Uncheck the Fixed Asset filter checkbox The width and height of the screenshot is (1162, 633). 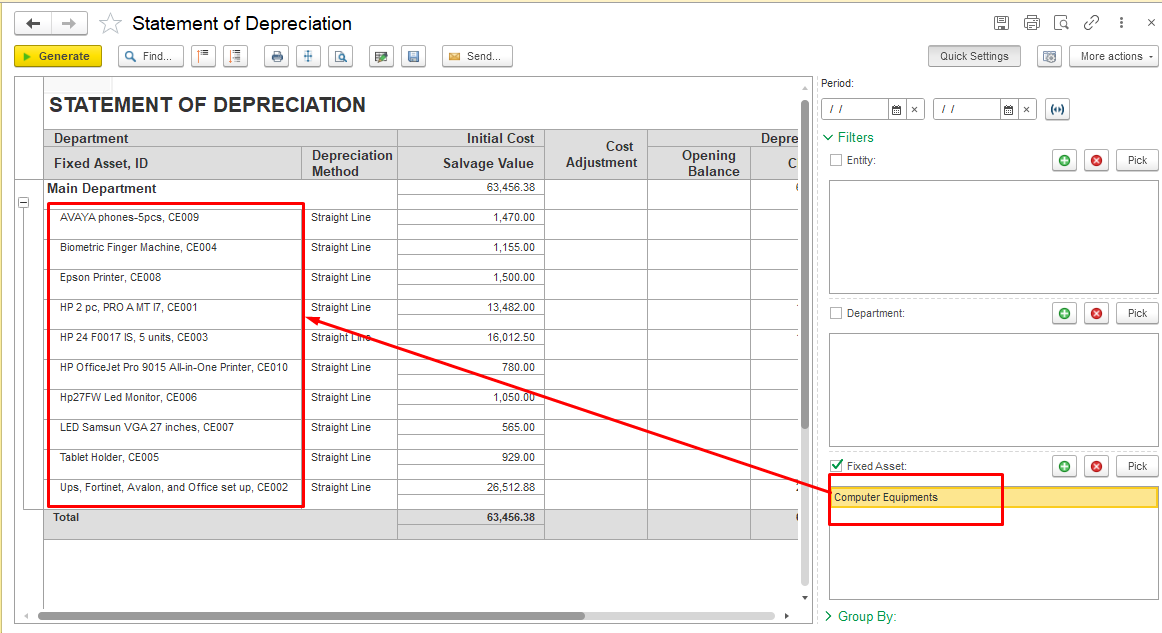[x=837, y=466]
